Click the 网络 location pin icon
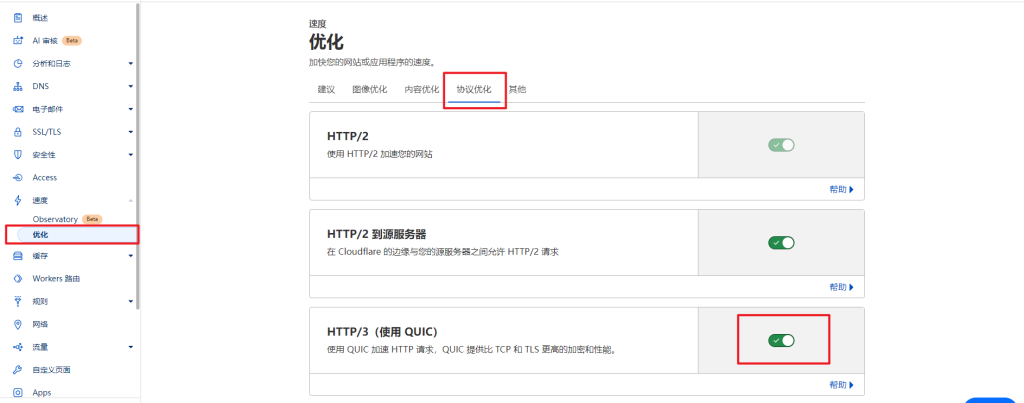The height and width of the screenshot is (403, 1024). point(18,325)
